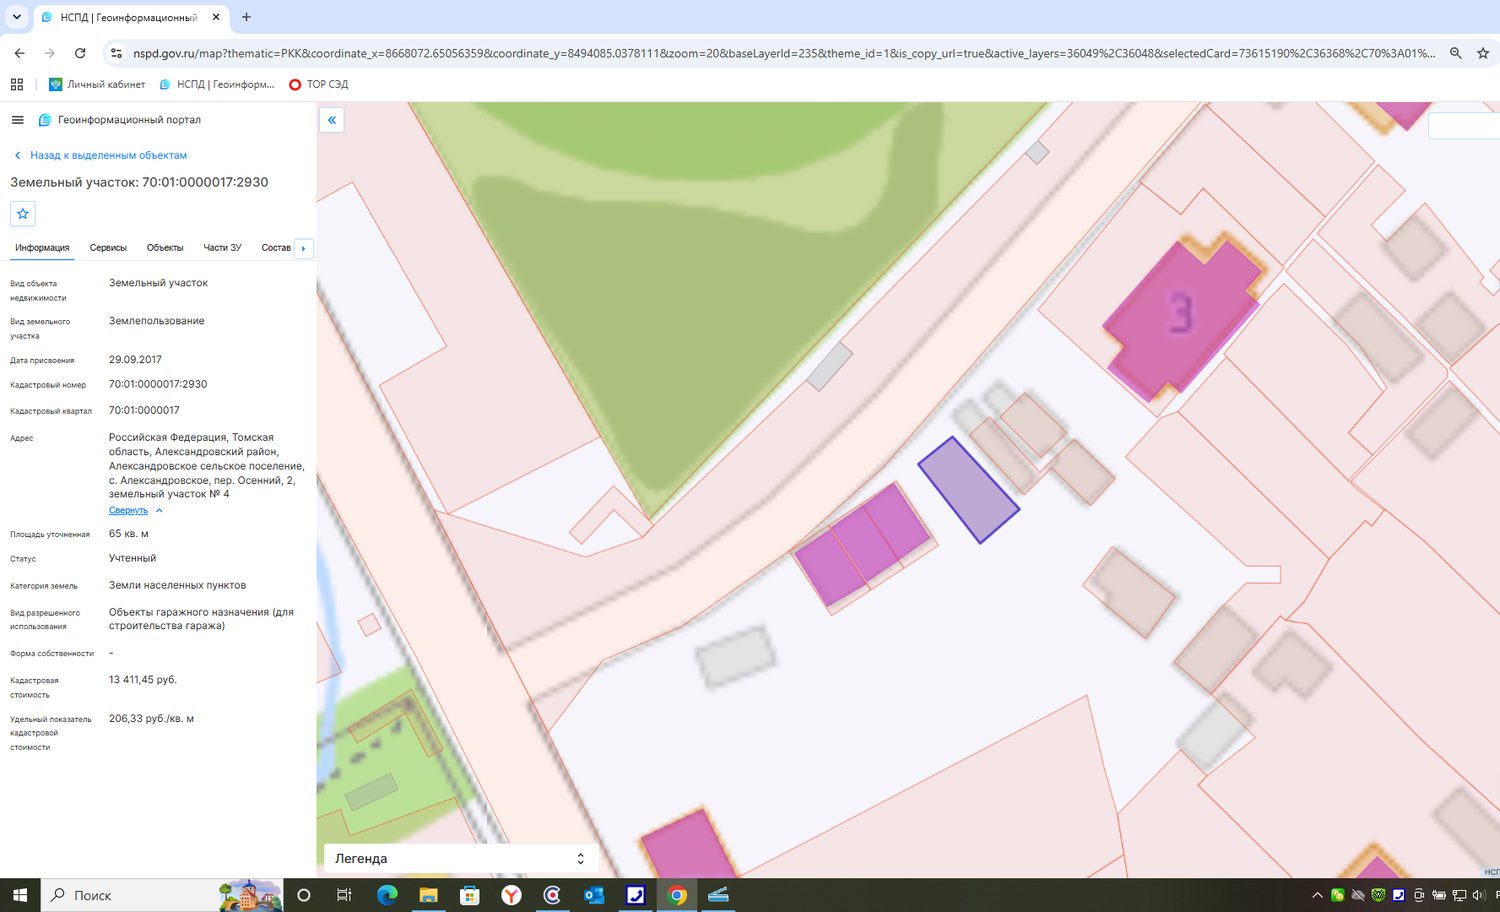Open Microsoft Store from taskbar
The height and width of the screenshot is (912, 1500).
click(x=470, y=895)
